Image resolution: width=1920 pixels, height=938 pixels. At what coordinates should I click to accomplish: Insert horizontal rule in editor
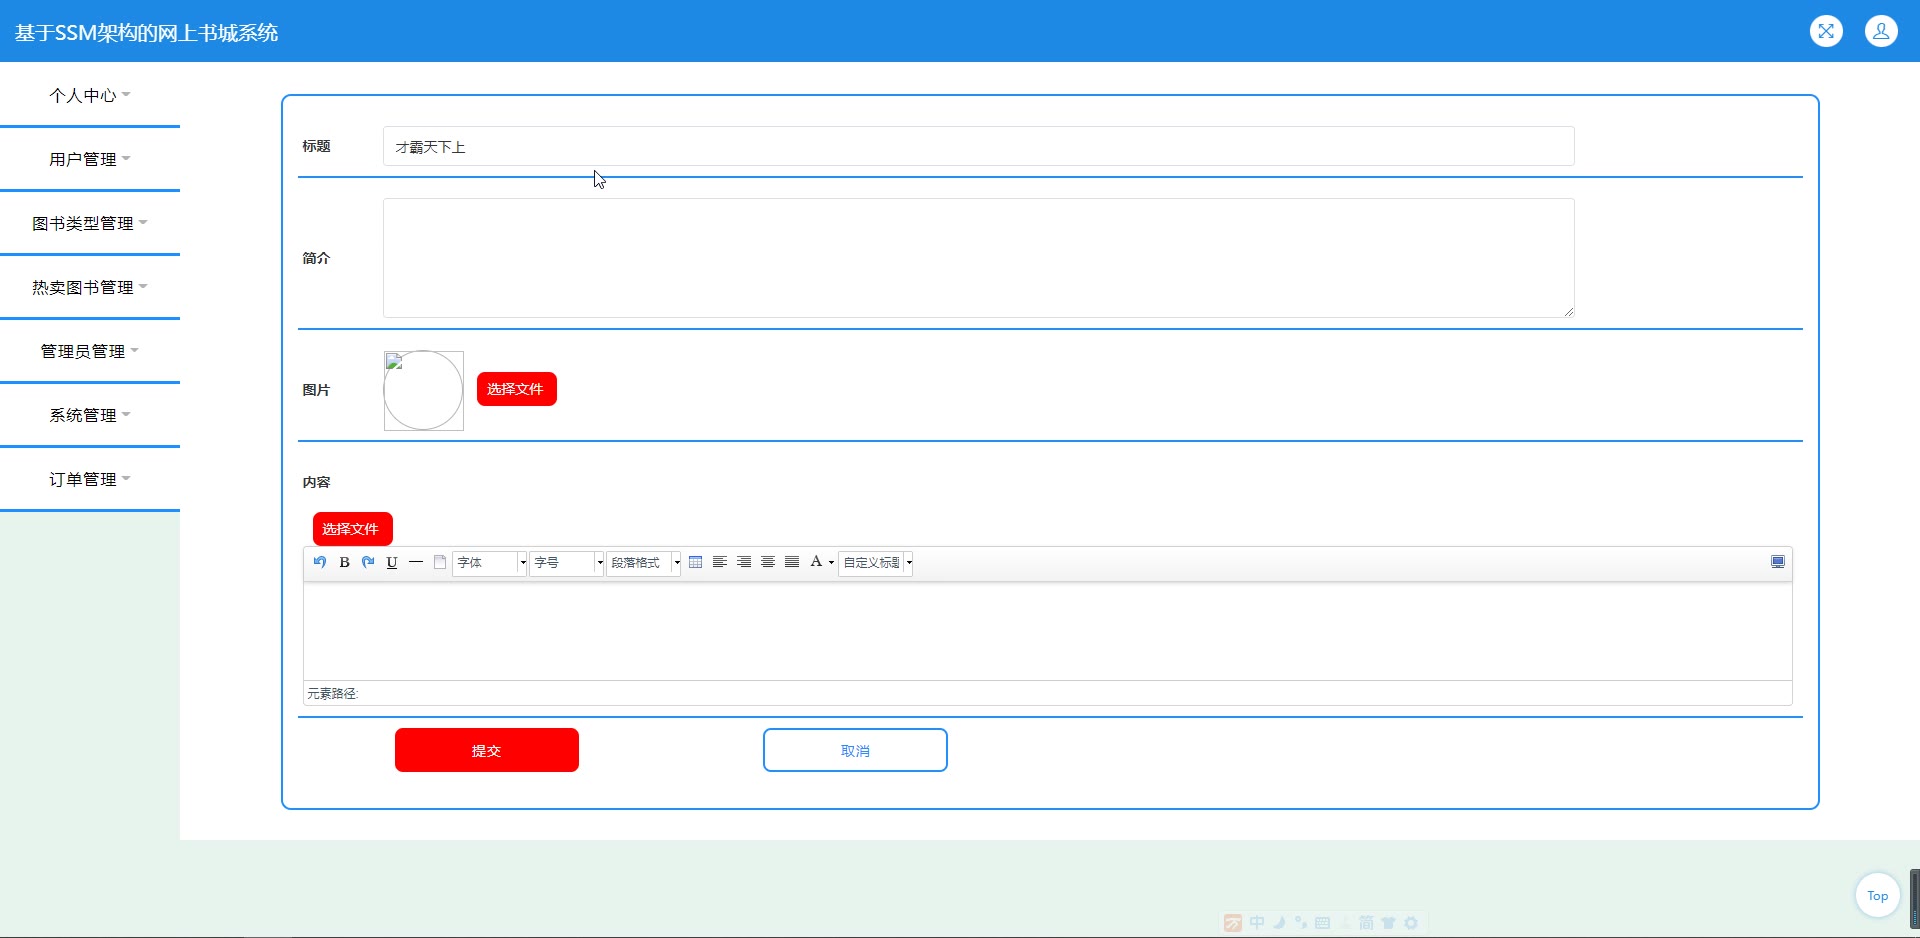pyautogui.click(x=416, y=562)
